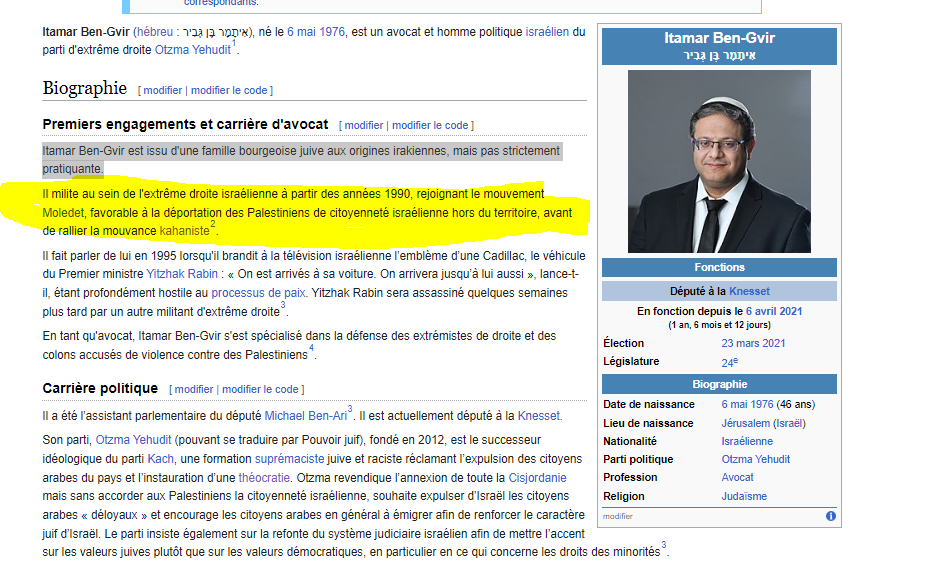Click modifier next to Biographie heading

[163, 90]
